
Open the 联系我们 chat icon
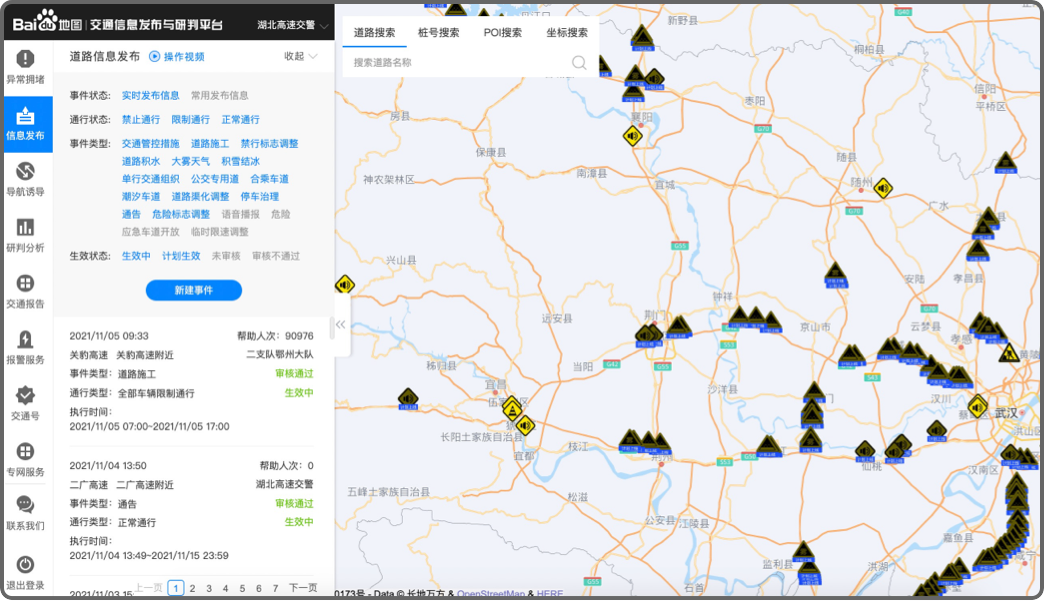pyautogui.click(x=25, y=505)
